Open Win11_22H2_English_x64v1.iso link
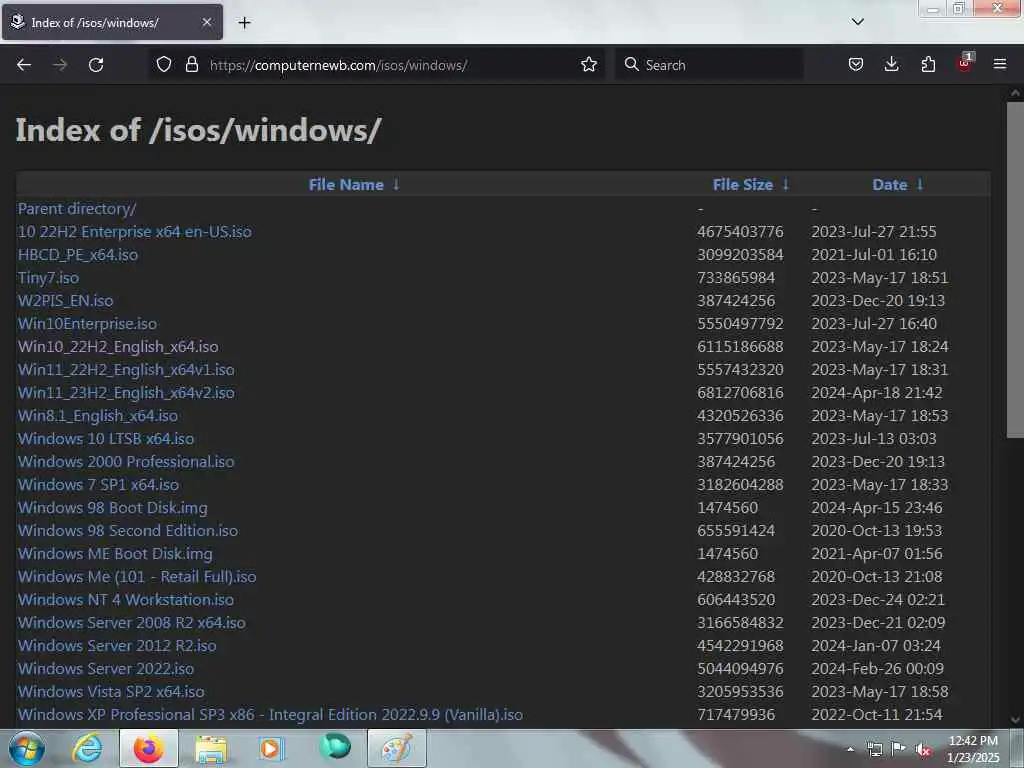The image size is (1024, 768). tap(126, 370)
